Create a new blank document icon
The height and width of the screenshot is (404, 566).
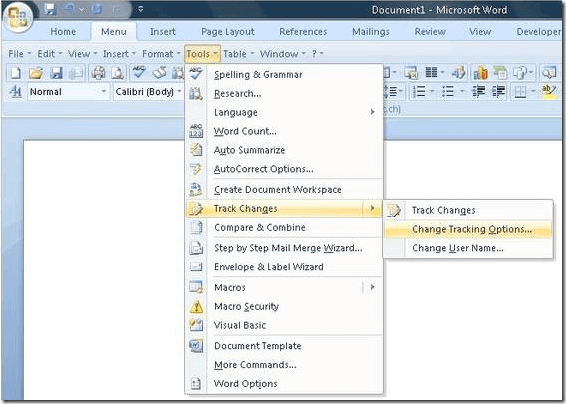point(16,73)
